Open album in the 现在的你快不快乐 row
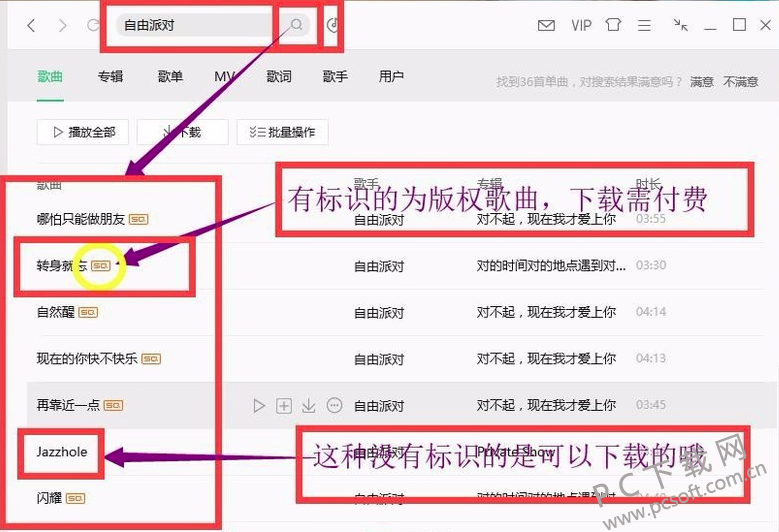The image size is (779, 532). click(x=546, y=359)
